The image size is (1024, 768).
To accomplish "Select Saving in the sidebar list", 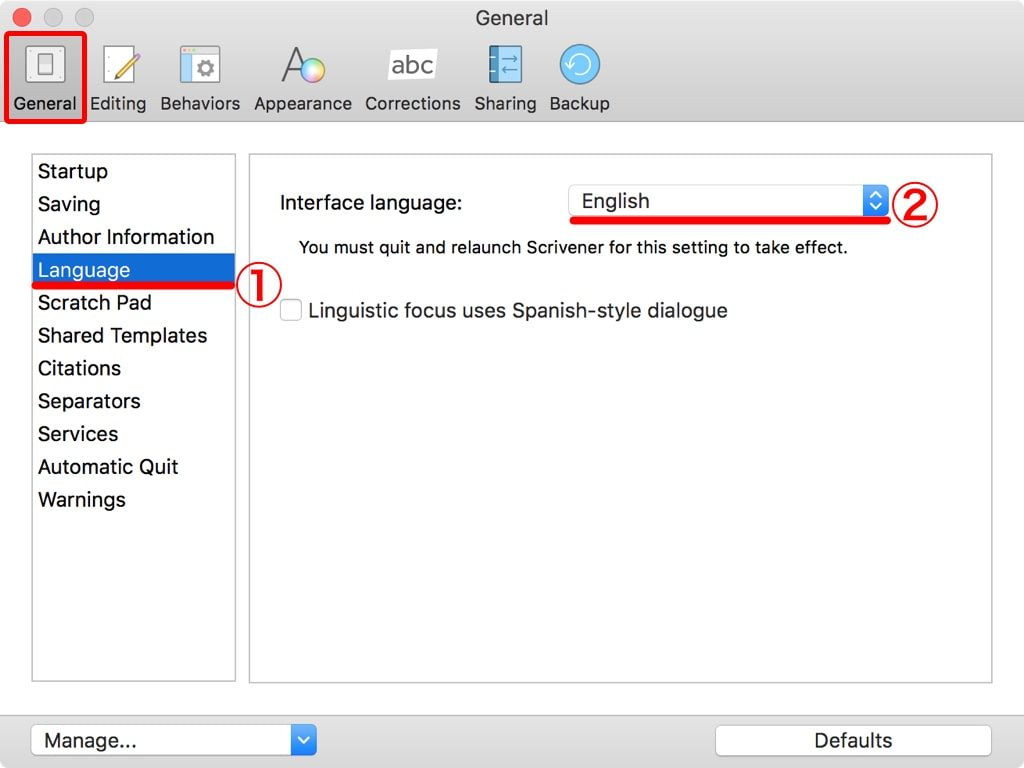I will pyautogui.click(x=133, y=204).
